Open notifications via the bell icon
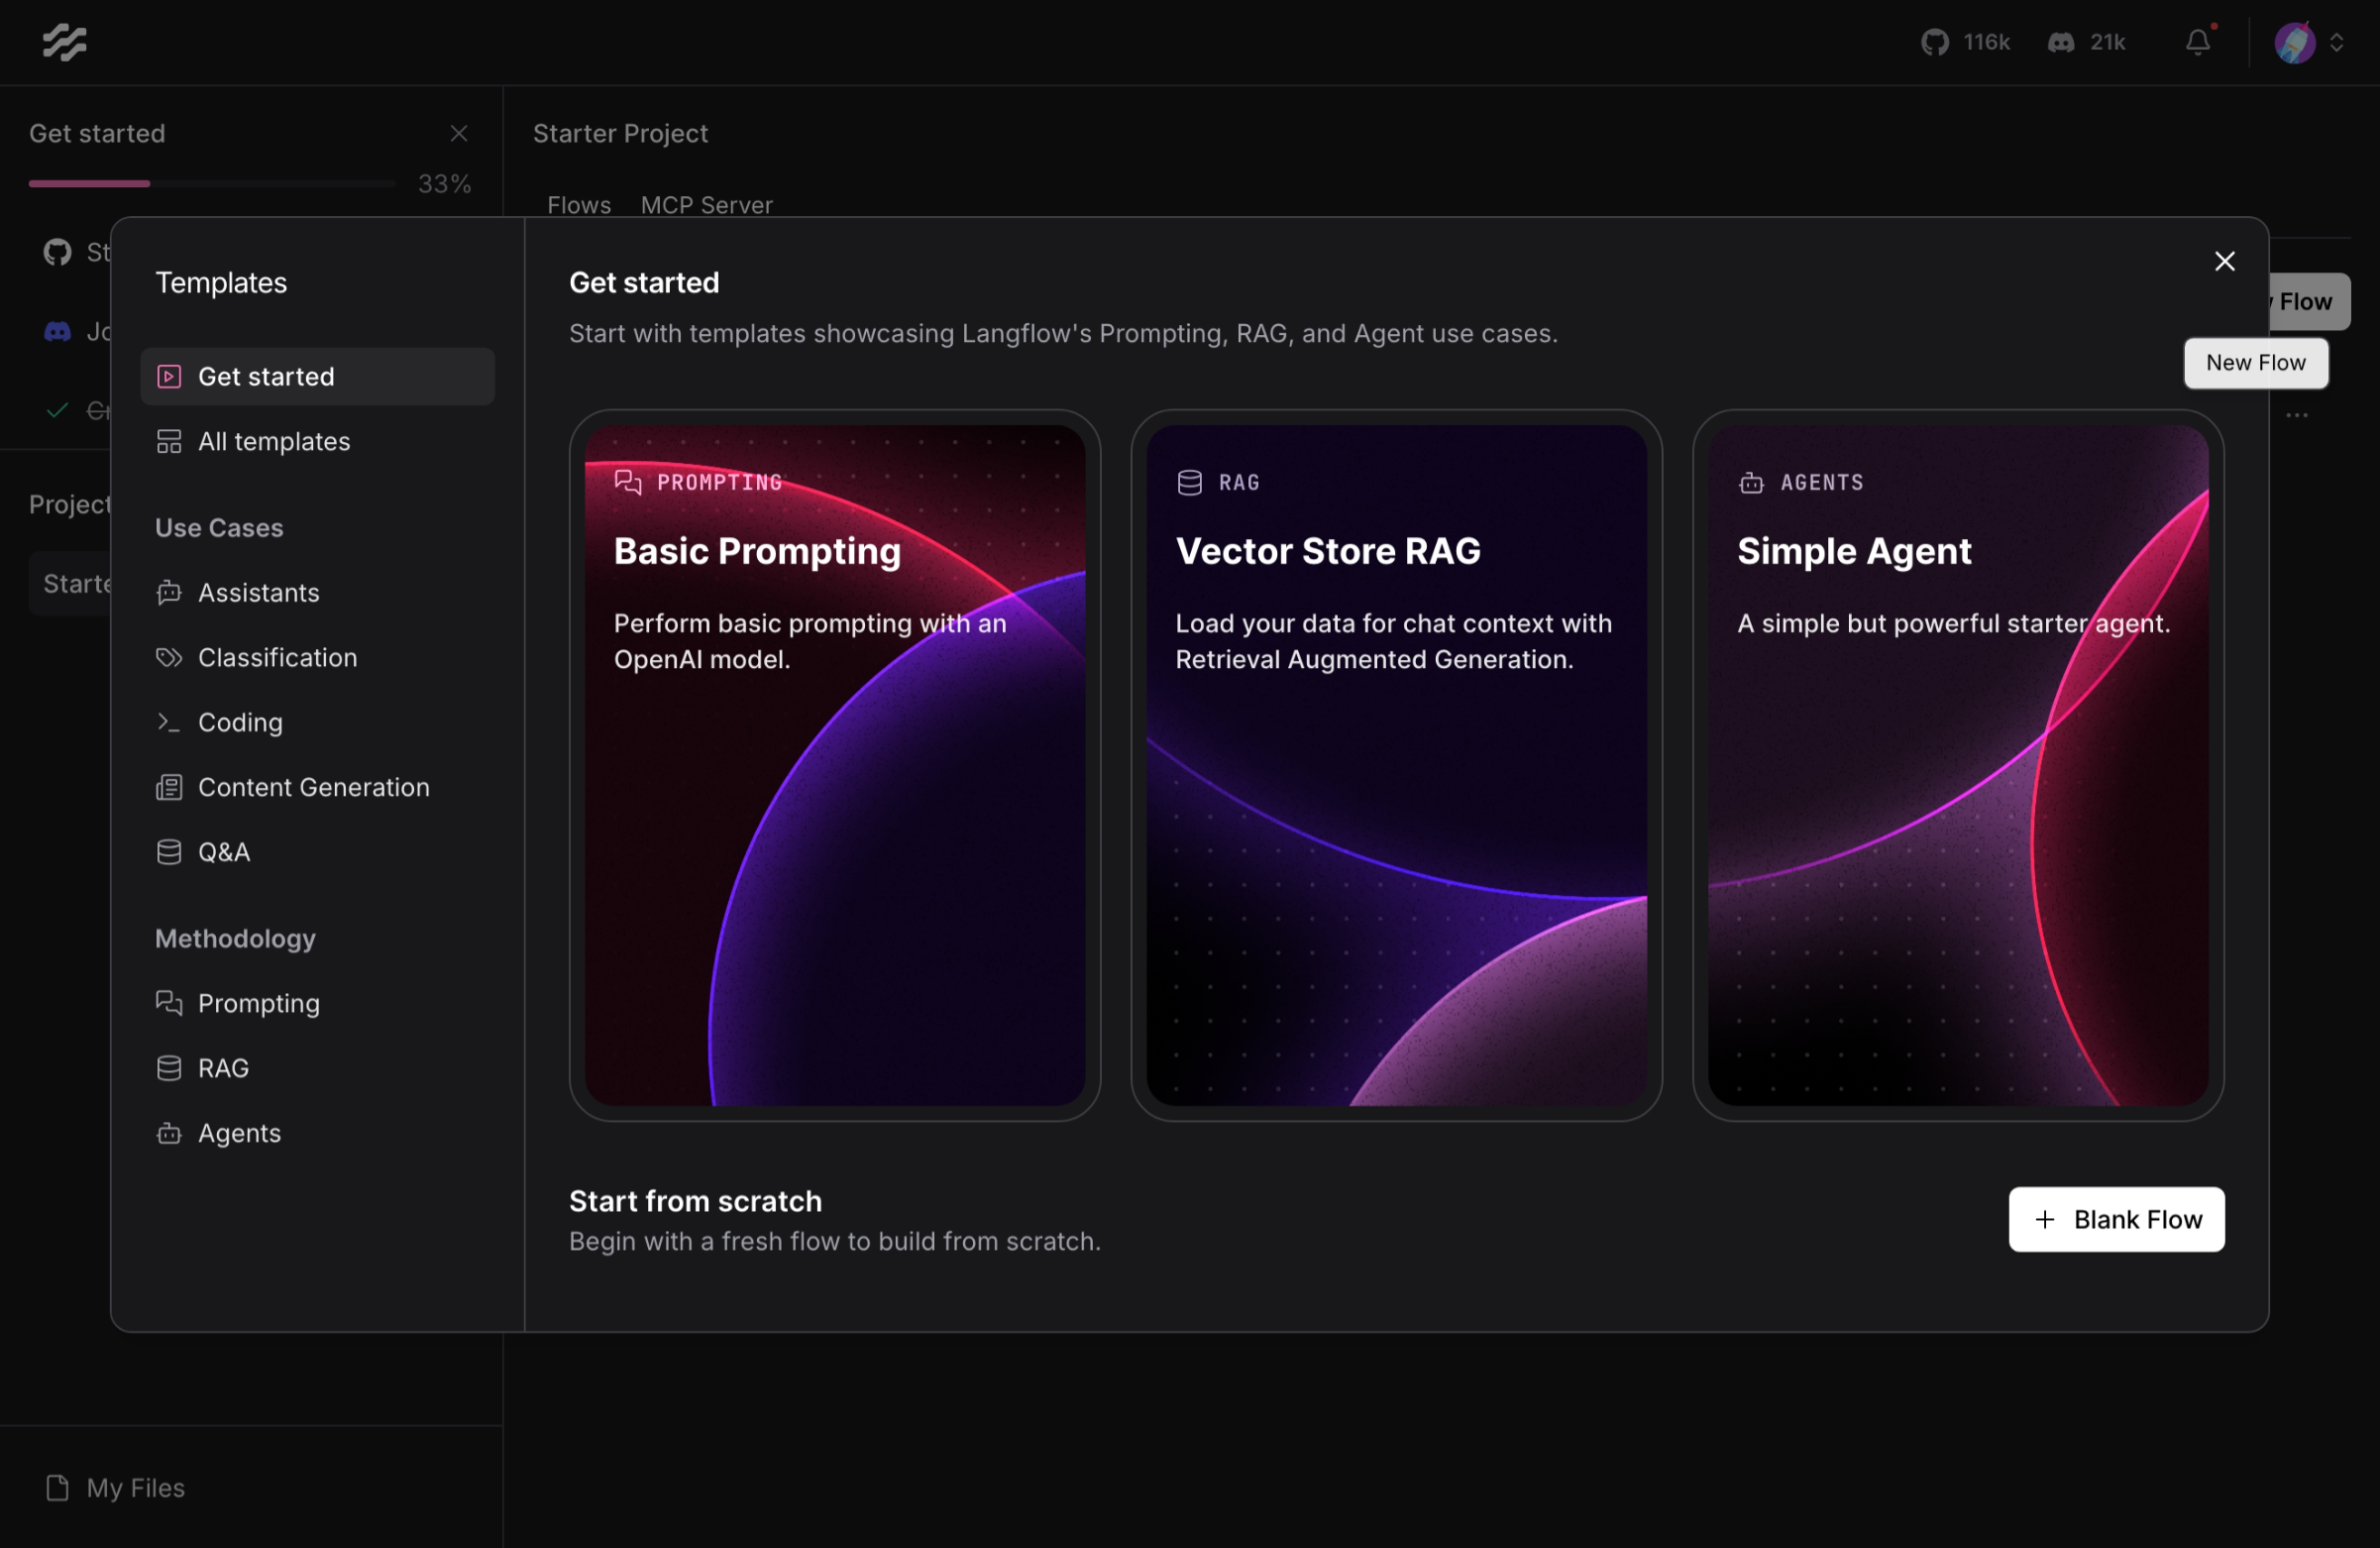2380x1548 pixels. point(2198,42)
